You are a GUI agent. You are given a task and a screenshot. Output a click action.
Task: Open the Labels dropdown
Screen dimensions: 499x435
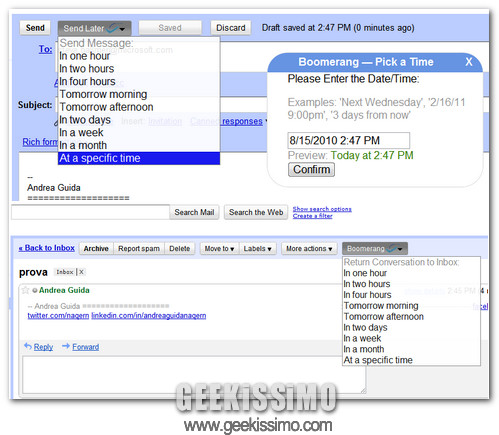(257, 249)
